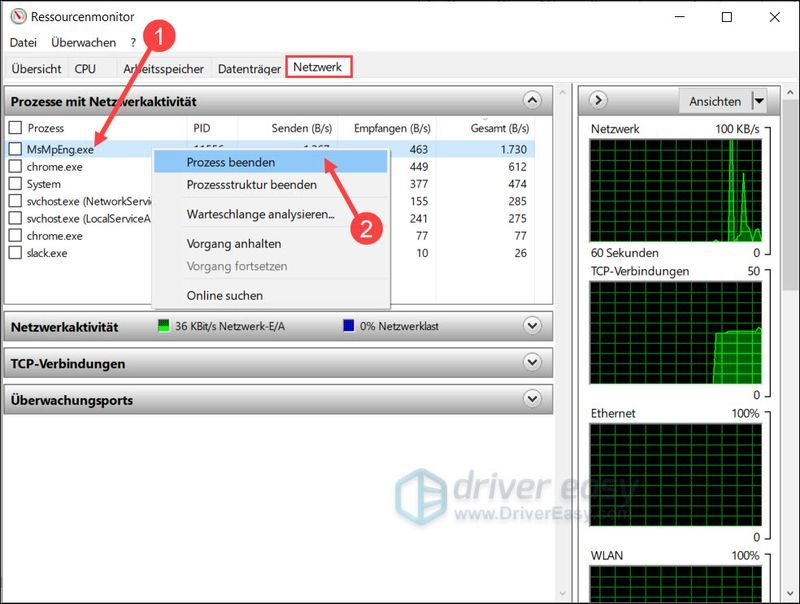The width and height of the screenshot is (800, 604).
Task: Open the ? help menu
Action: [133, 43]
